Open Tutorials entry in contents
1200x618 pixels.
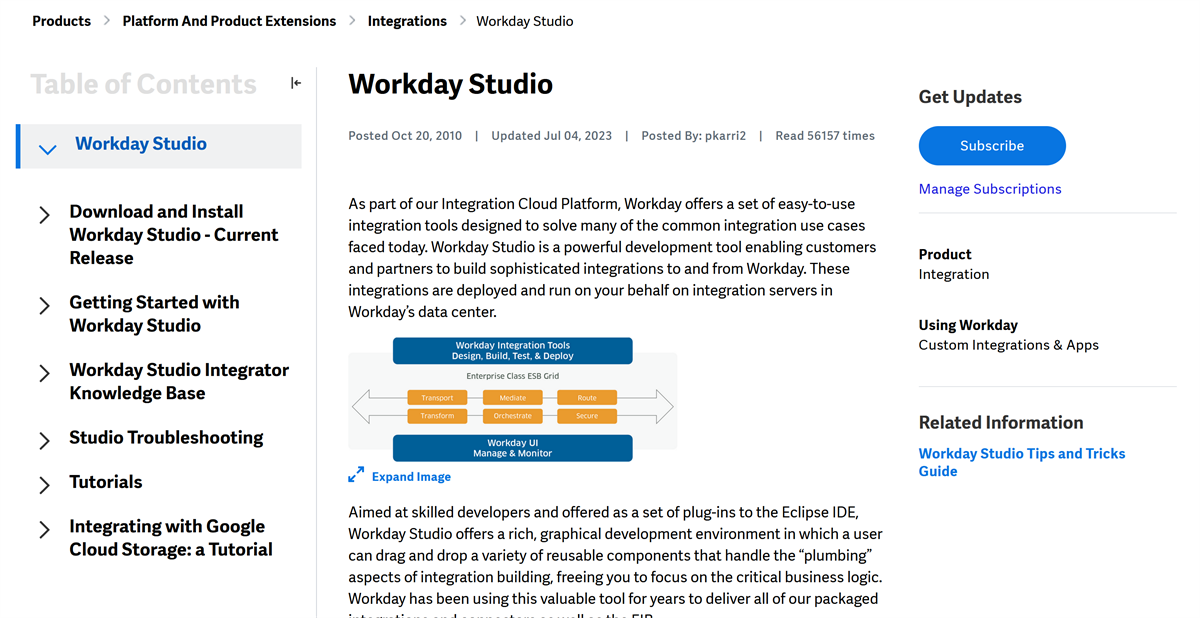click(106, 482)
